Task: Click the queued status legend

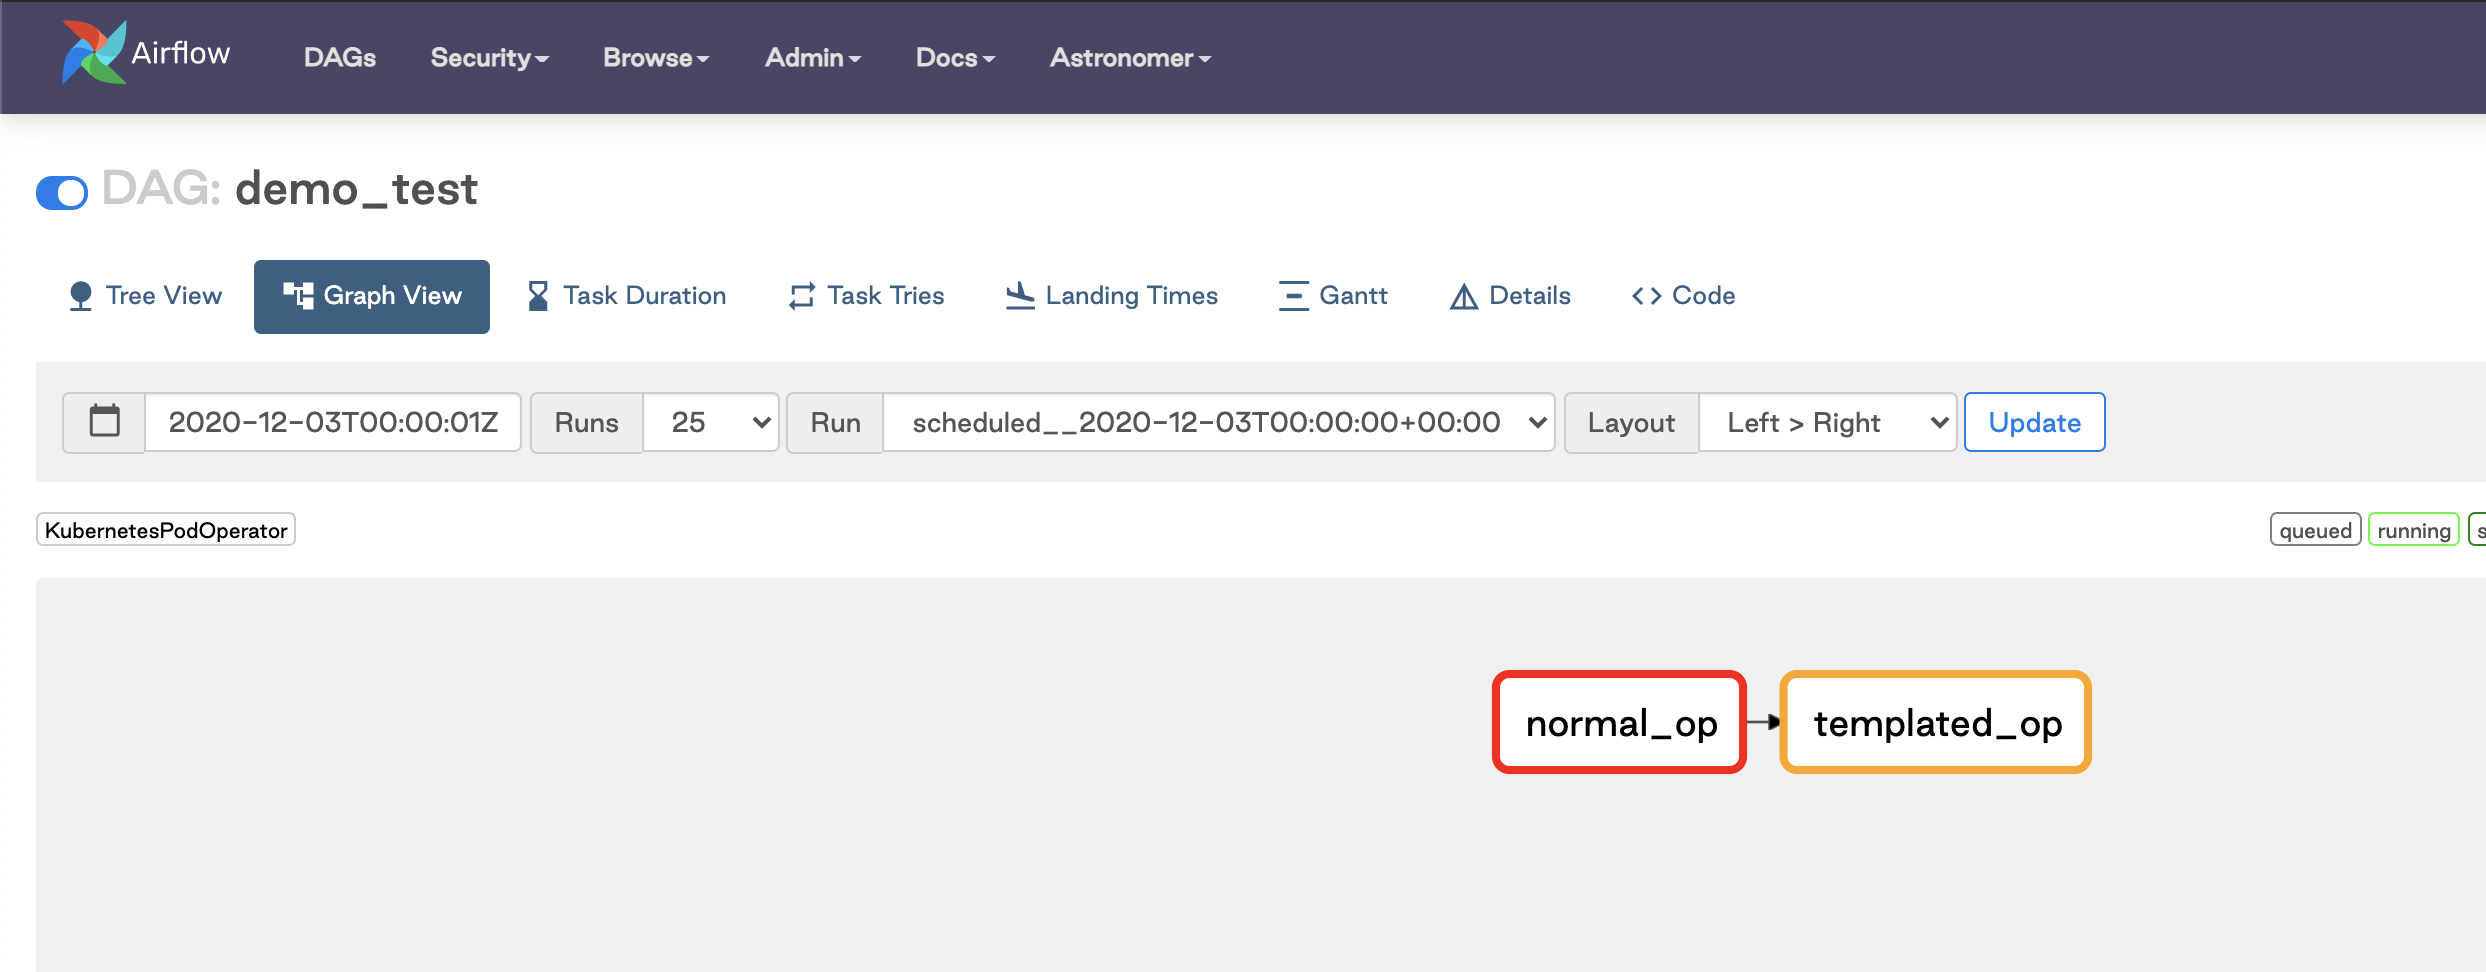Action: [x=2316, y=530]
